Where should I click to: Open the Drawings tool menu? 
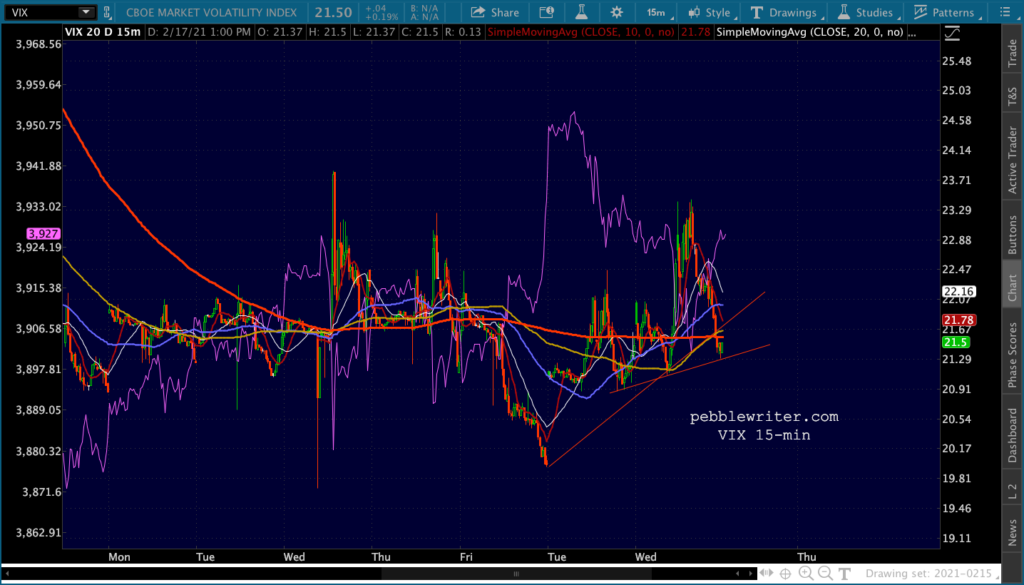tap(783, 12)
